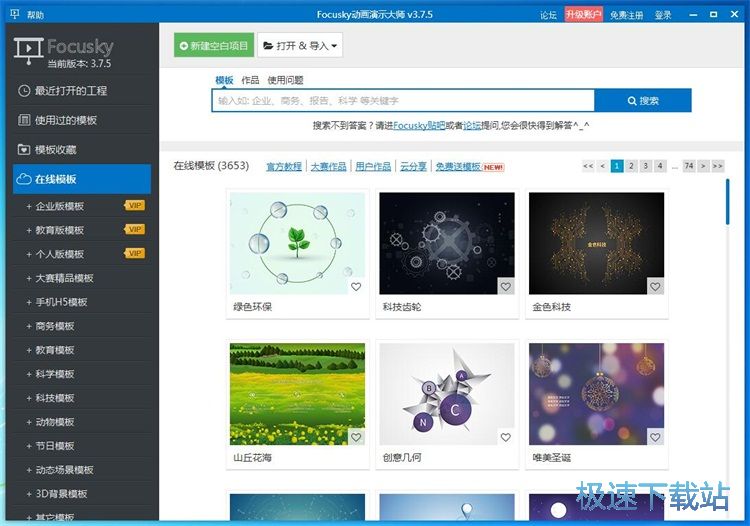Favorite the 绿色环保 template heart
The height and width of the screenshot is (526, 750).
click(356, 287)
